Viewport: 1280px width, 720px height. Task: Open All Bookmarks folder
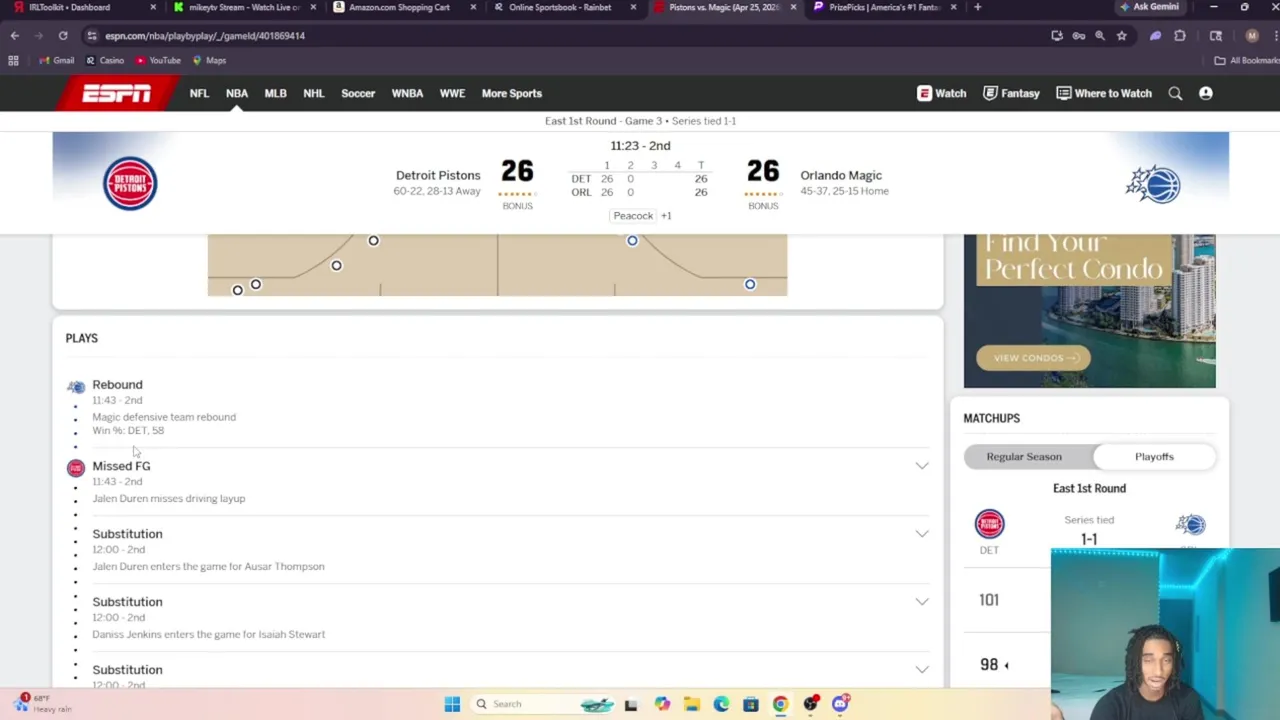click(1246, 60)
